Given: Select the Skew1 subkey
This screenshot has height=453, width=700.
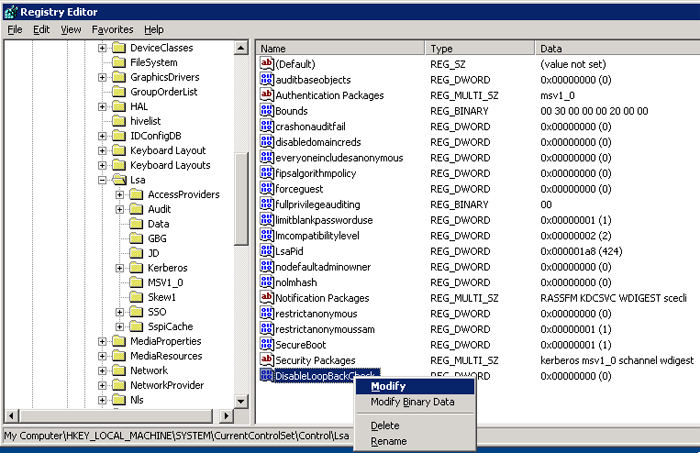Looking at the screenshot, I should (x=162, y=297).
